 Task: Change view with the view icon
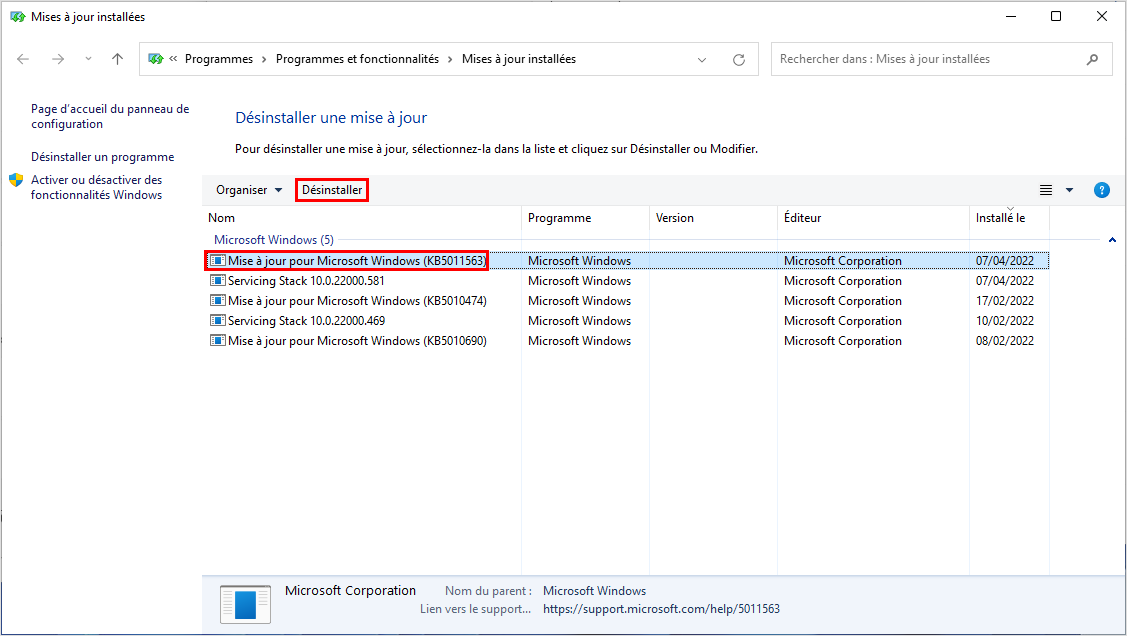[x=1046, y=190]
